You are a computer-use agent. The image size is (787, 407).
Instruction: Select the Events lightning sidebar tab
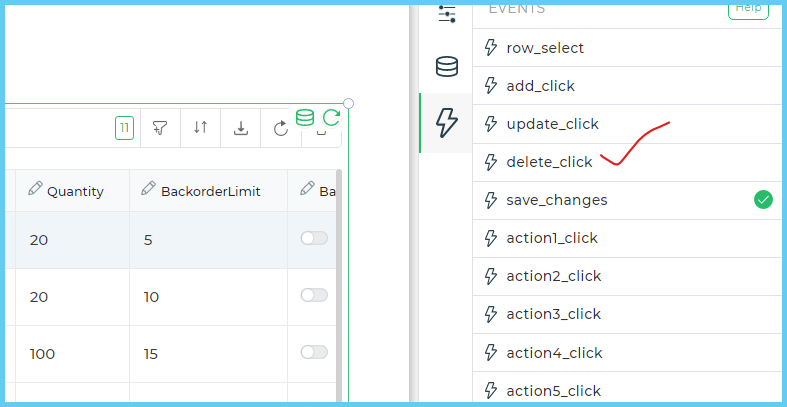(x=447, y=123)
